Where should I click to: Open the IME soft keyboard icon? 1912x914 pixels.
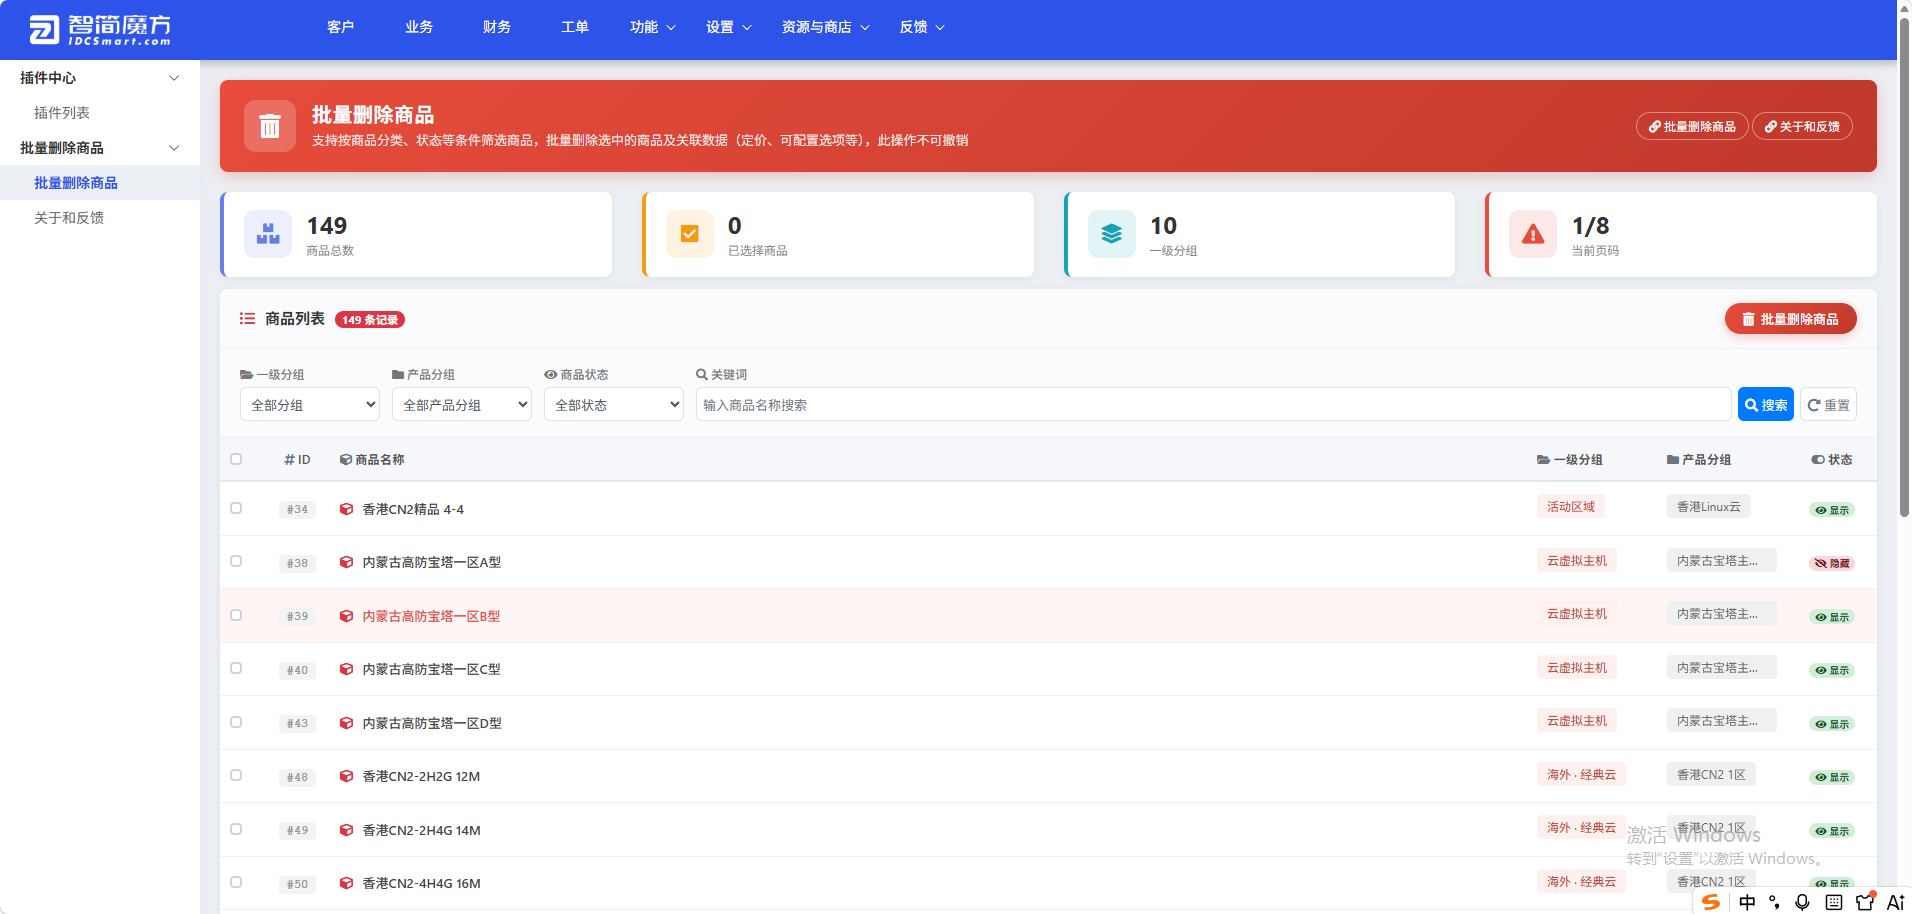click(x=1834, y=902)
